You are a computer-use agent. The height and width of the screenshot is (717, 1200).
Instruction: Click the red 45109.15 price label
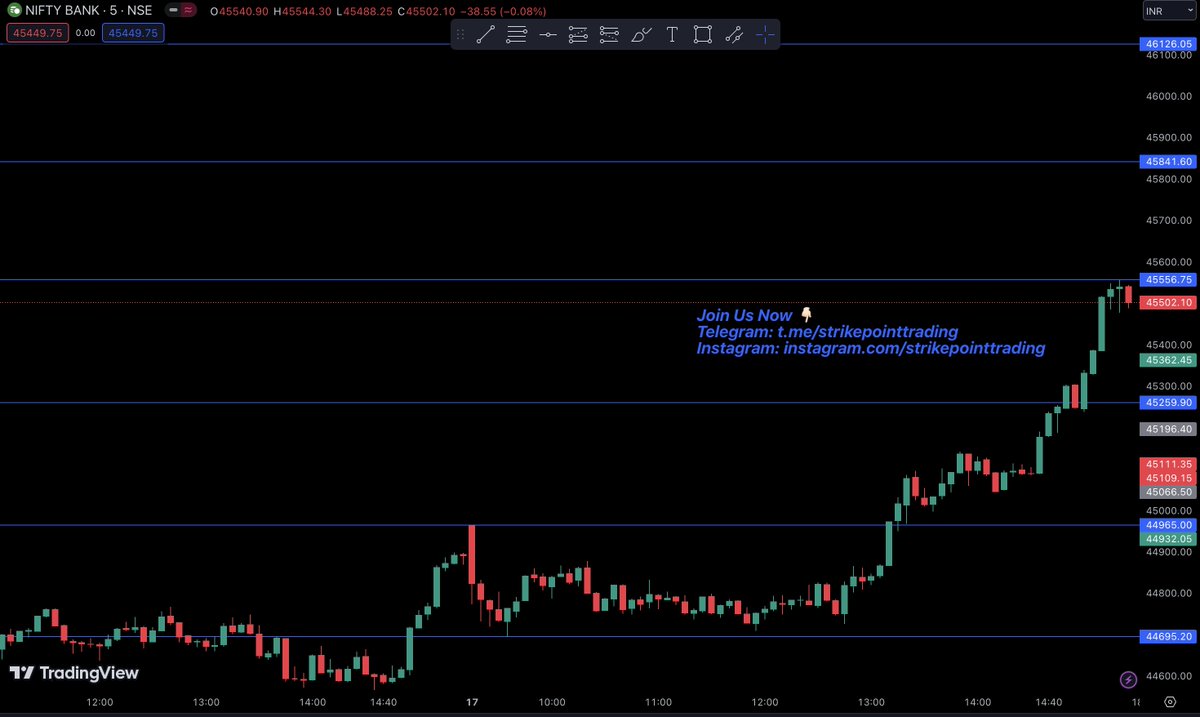(1168, 478)
